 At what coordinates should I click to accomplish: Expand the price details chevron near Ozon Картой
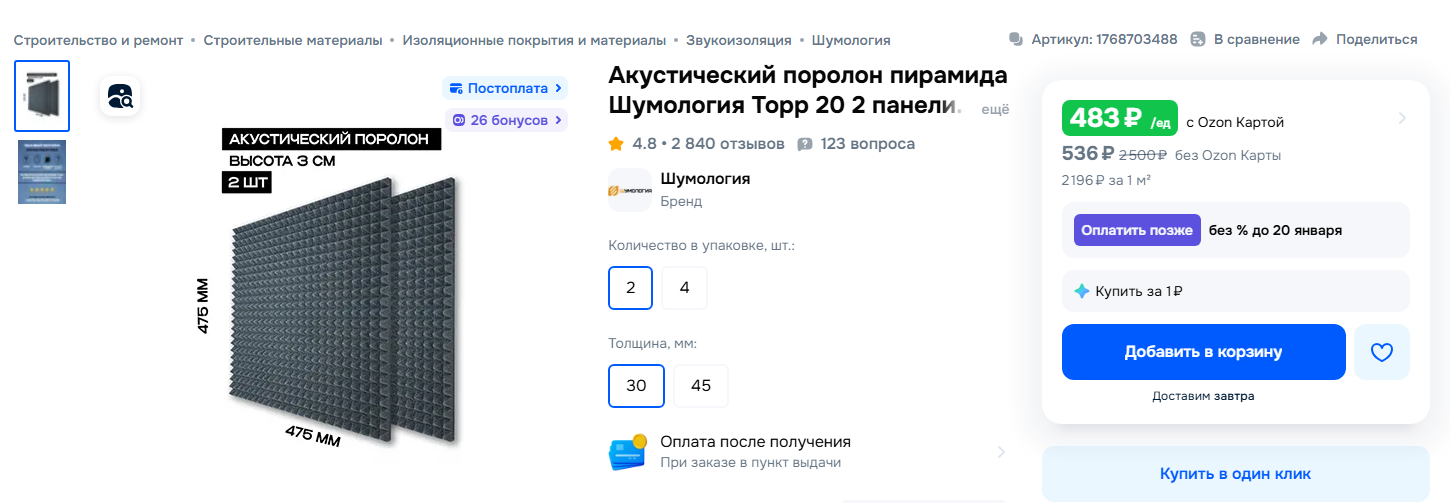[x=1402, y=118]
